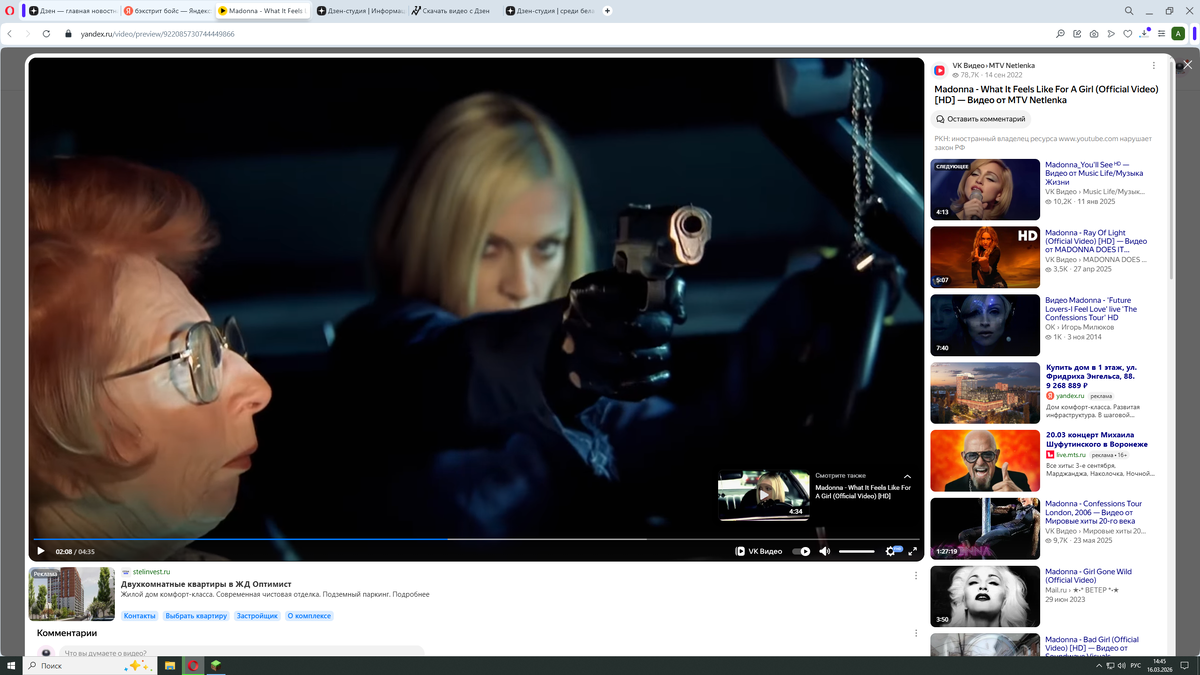
Task: Click Что вы думаете о видео comment field
Action: (240, 653)
